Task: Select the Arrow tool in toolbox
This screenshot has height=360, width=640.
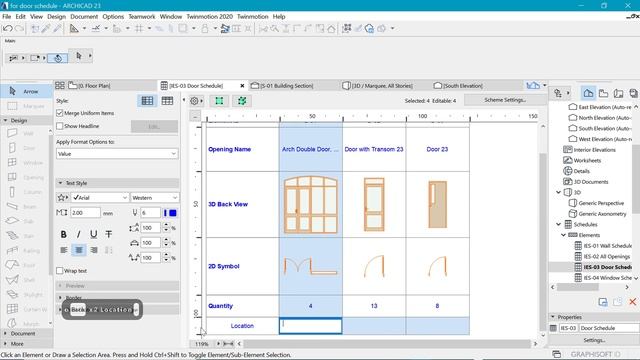Action: 26,91
